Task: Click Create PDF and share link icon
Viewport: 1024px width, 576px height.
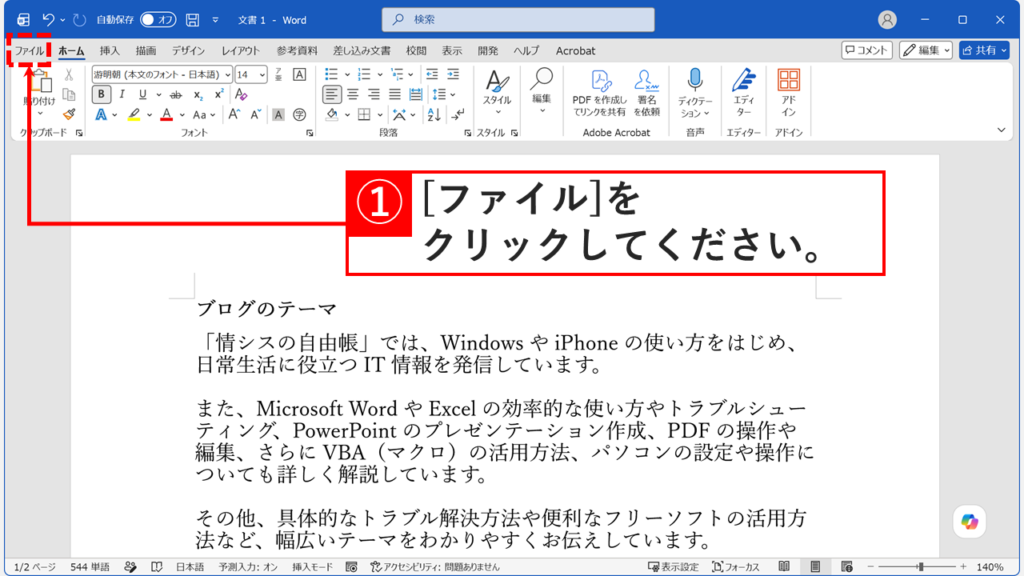Action: [x=599, y=93]
